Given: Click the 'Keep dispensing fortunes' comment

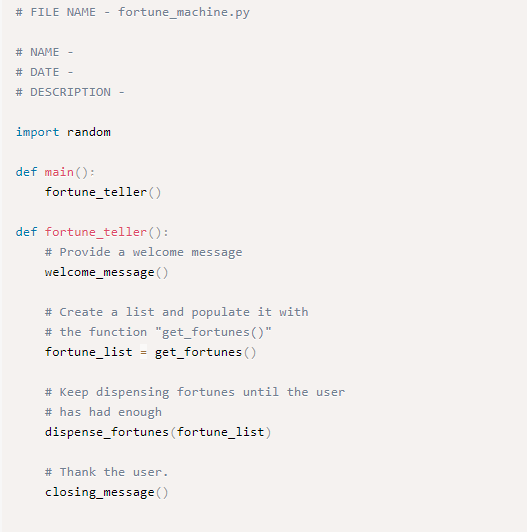Looking at the screenshot, I should [x=195, y=392].
